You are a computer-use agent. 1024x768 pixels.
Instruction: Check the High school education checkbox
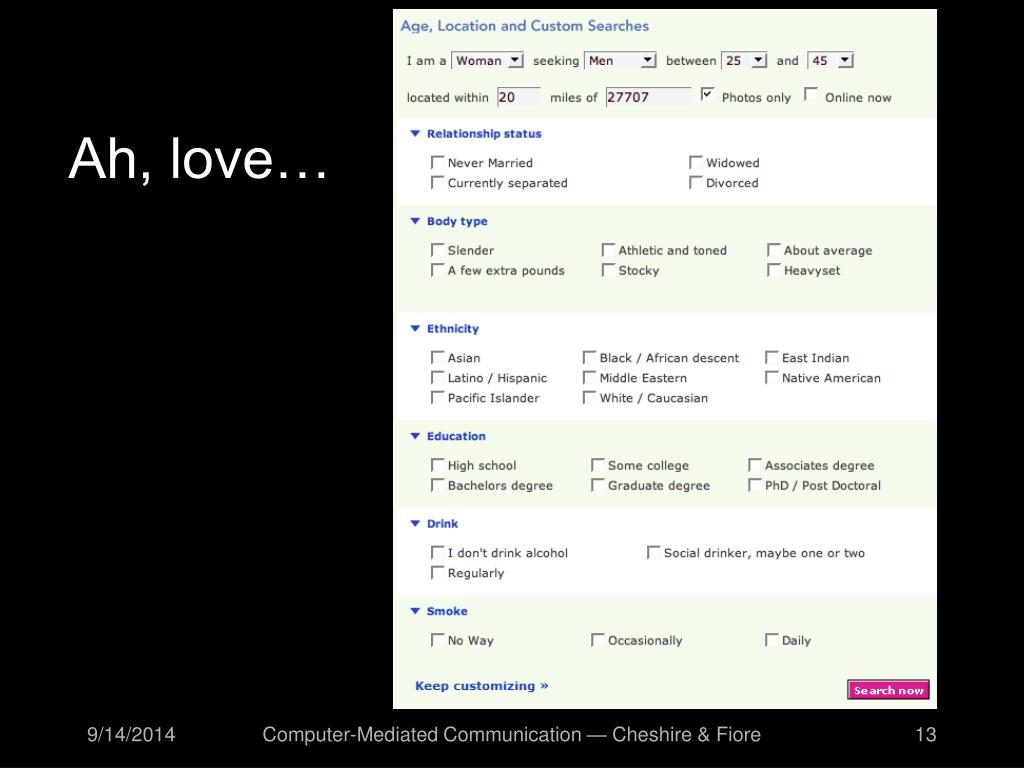coord(438,464)
